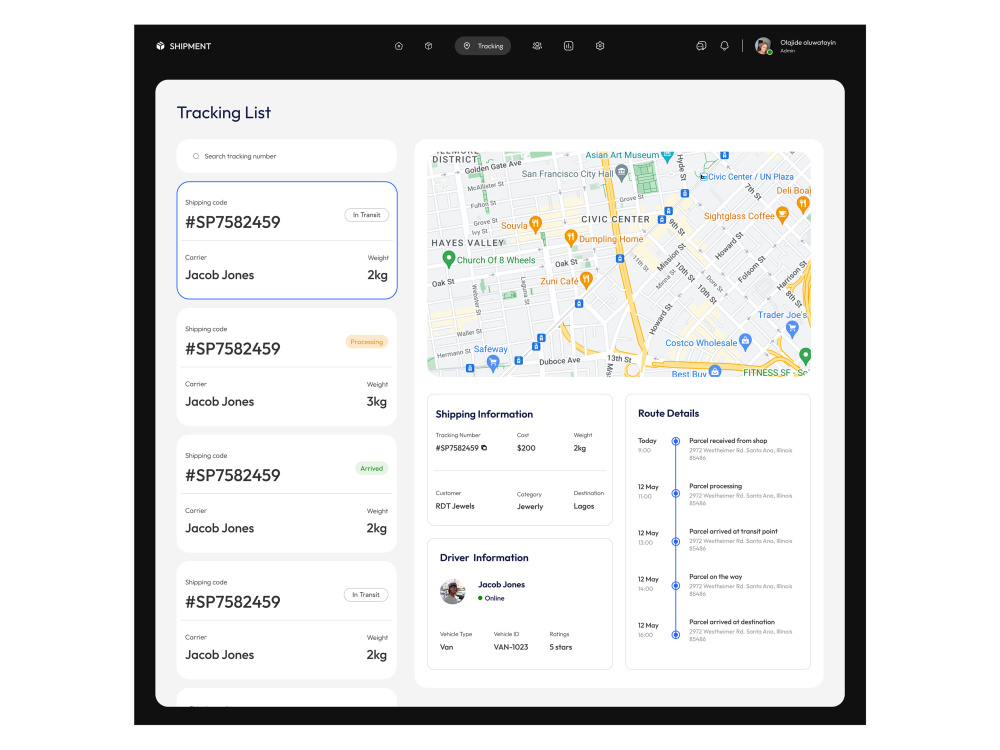This screenshot has width=1000, height=750.
Task: Click the Route Details heading
Action: pyautogui.click(x=668, y=413)
